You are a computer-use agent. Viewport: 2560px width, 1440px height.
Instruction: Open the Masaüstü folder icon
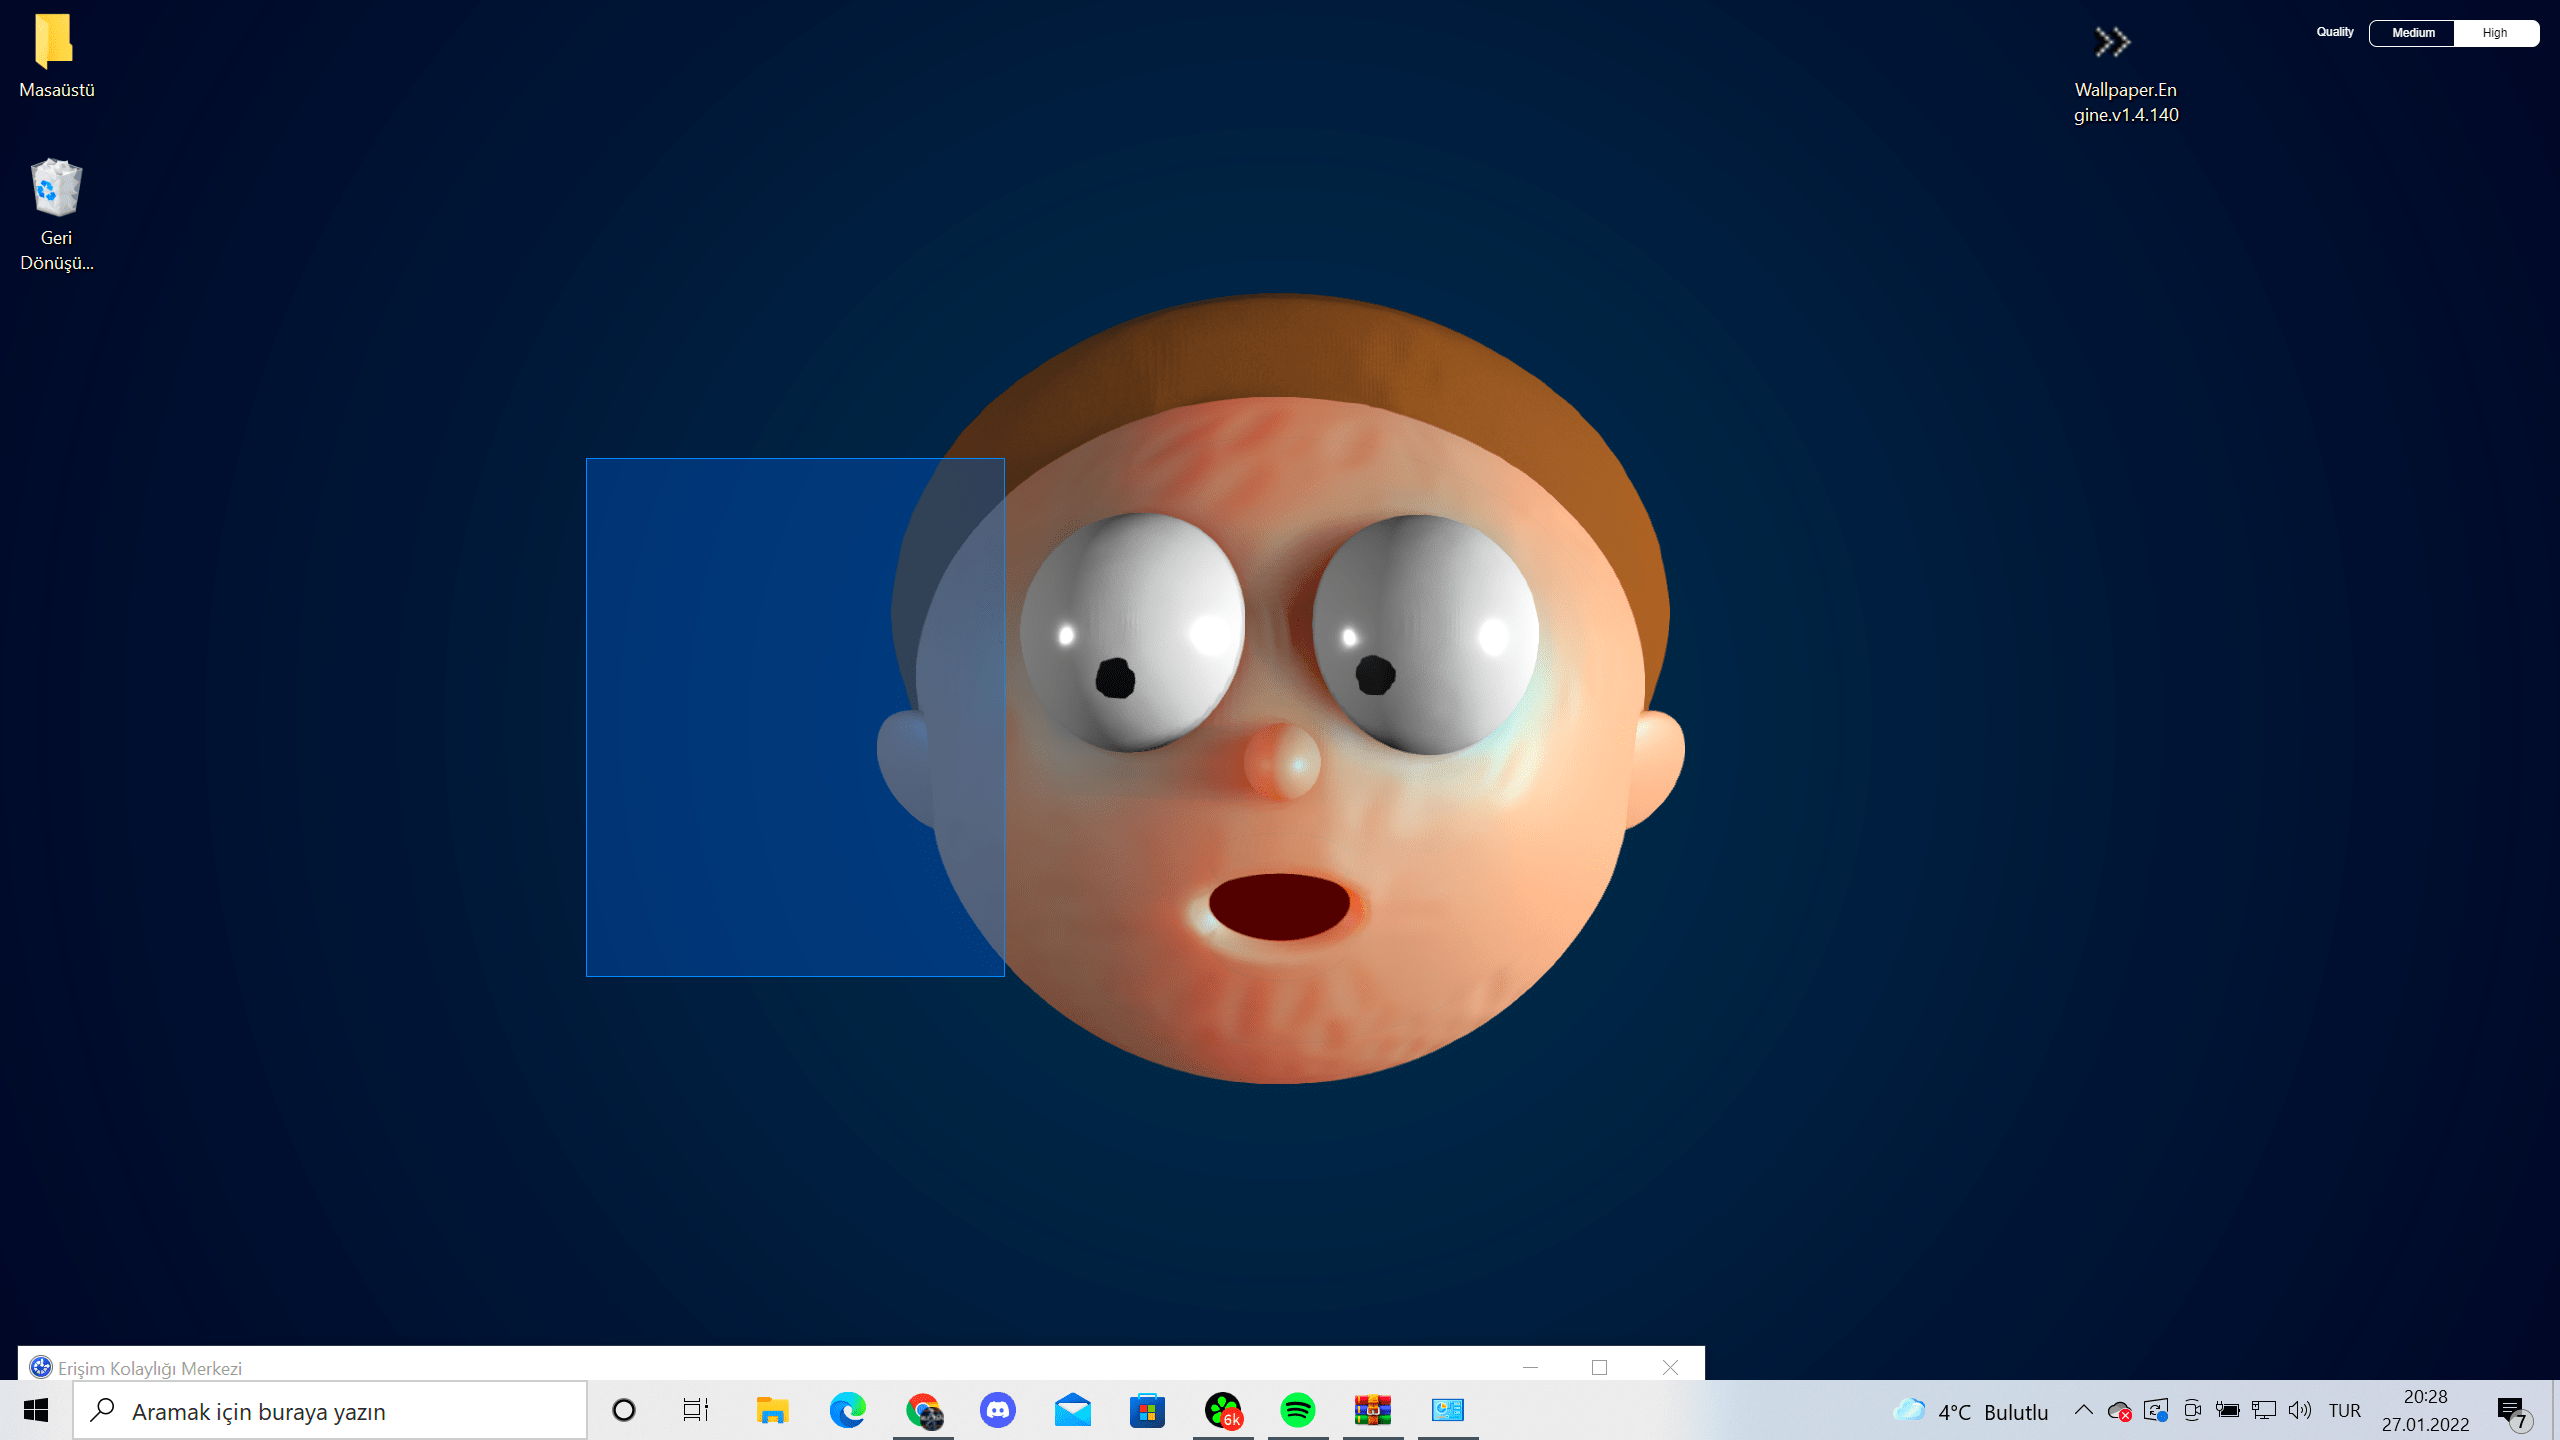56,55
